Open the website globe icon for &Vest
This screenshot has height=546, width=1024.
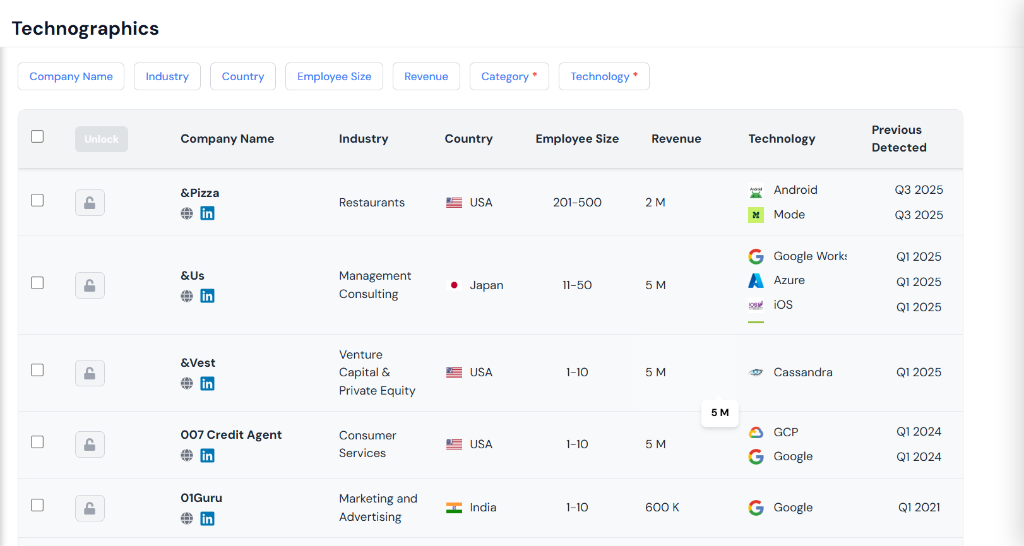coord(187,383)
